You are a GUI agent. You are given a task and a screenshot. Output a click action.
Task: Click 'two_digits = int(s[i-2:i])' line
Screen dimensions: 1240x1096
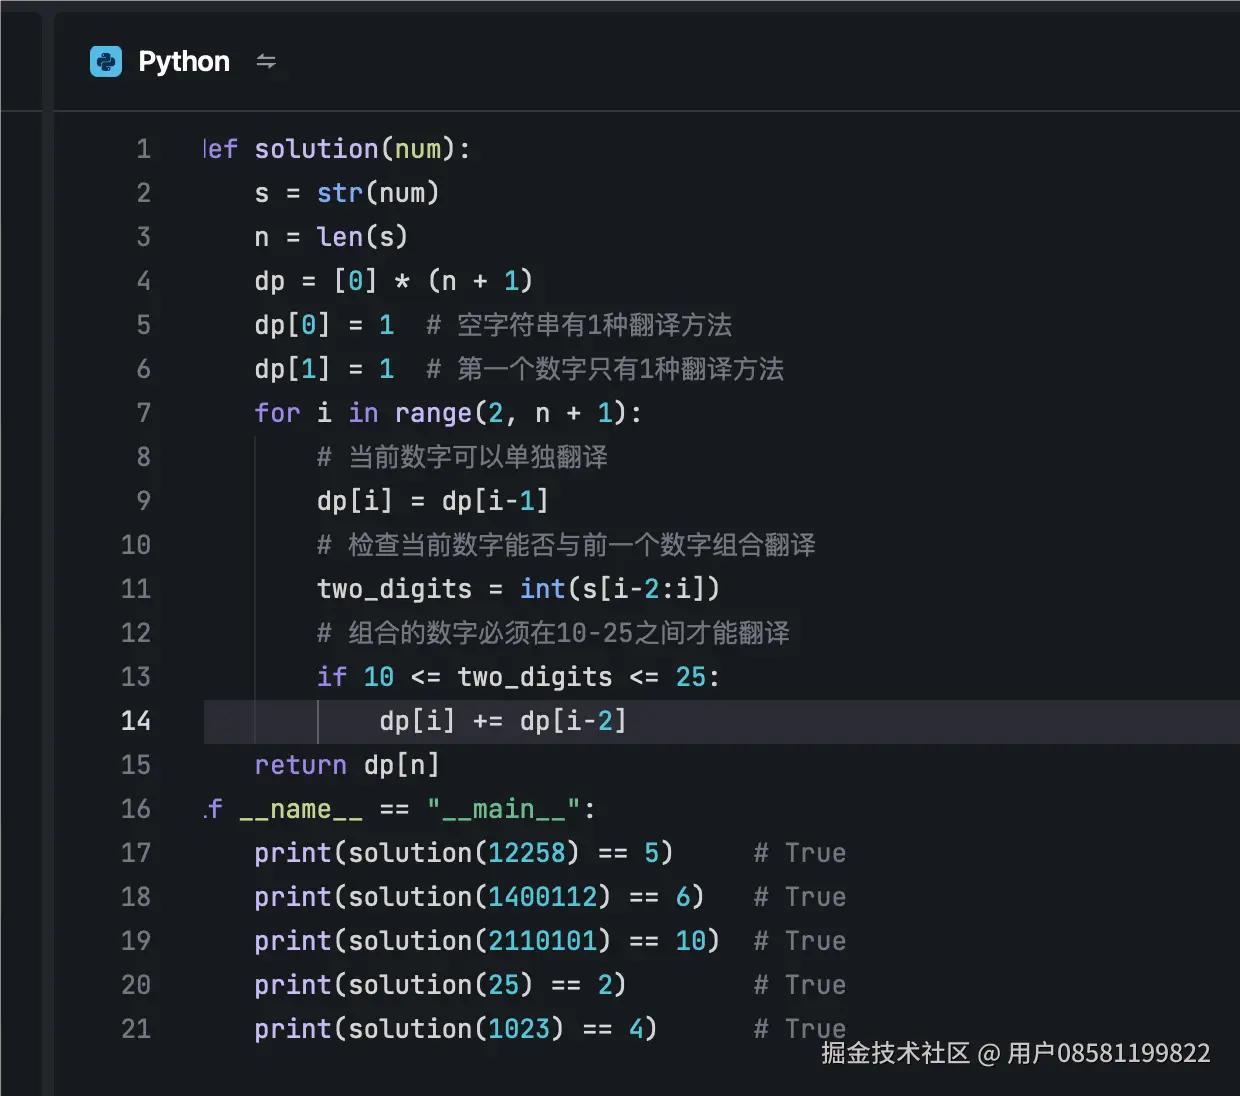point(518,589)
